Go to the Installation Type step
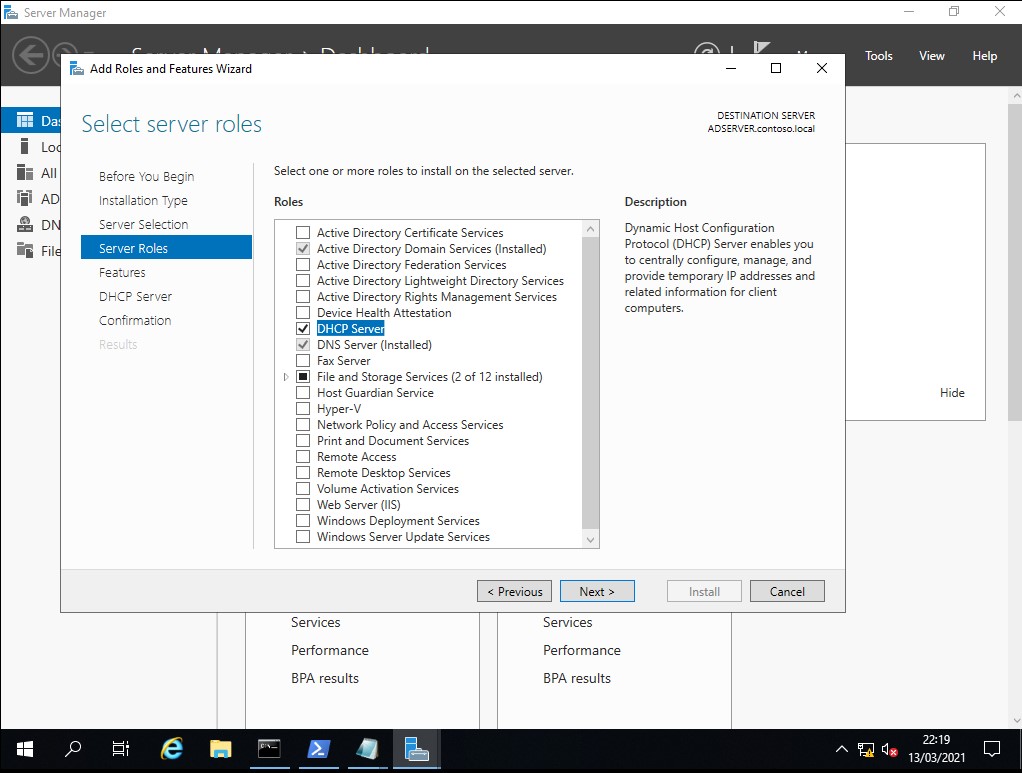This screenshot has width=1022, height=773. (143, 200)
